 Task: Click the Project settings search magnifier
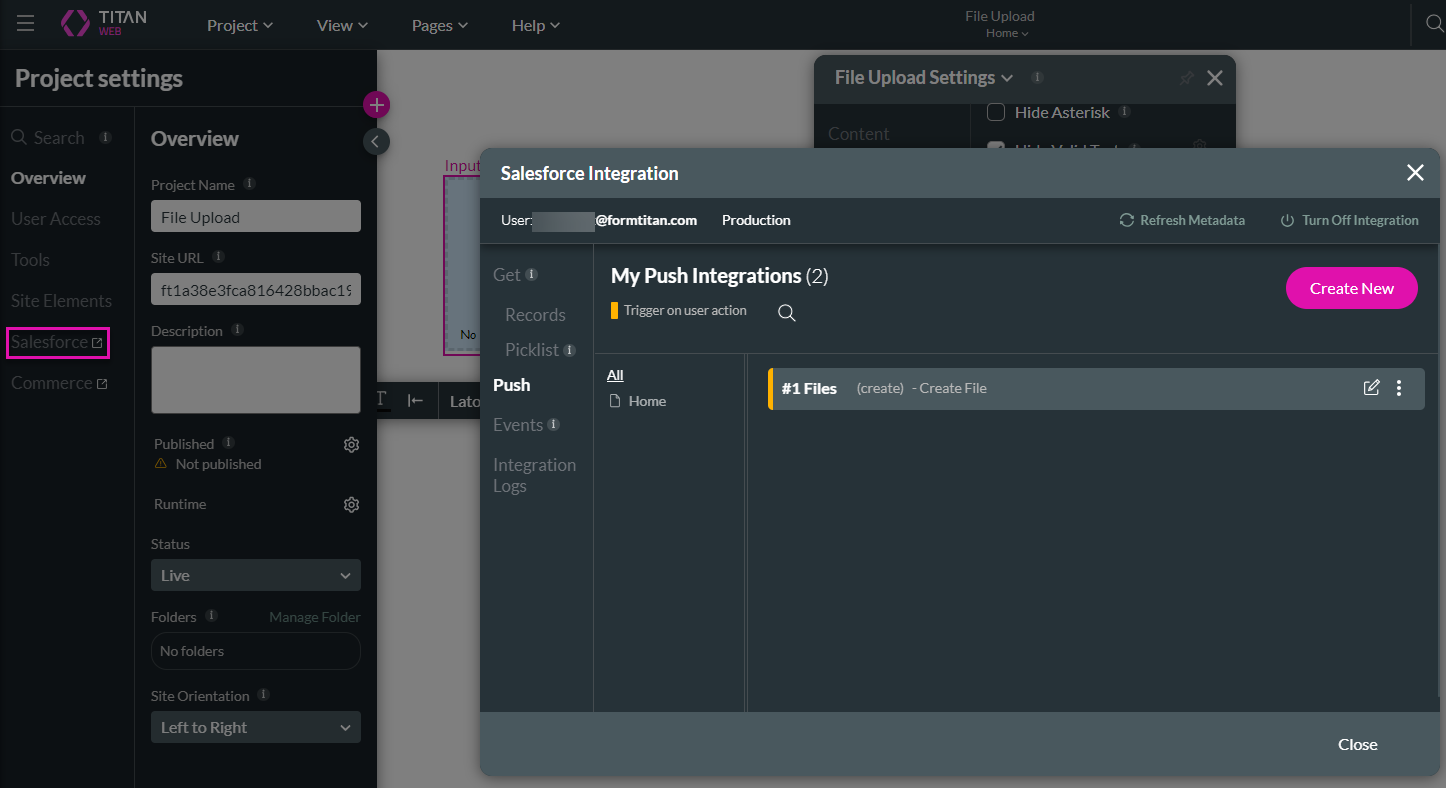pos(19,137)
